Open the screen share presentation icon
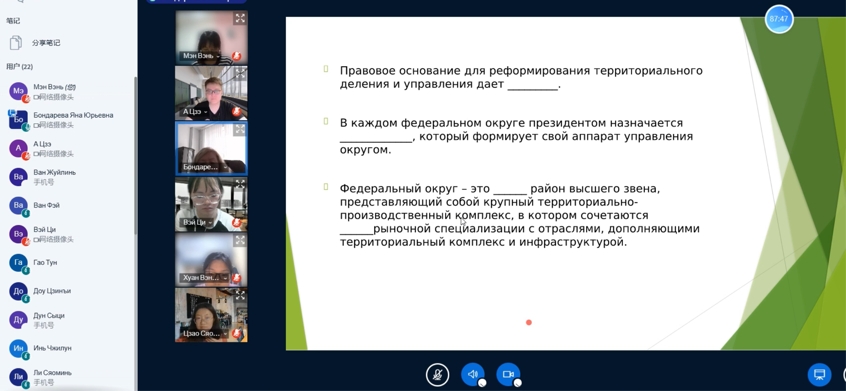The width and height of the screenshot is (846, 391). 819,374
